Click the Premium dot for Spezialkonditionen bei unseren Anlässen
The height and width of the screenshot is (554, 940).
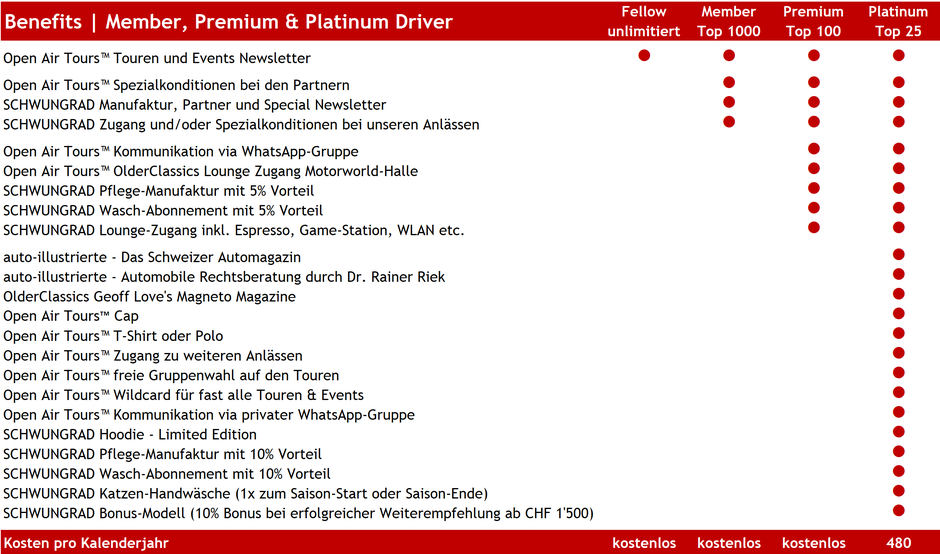814,122
